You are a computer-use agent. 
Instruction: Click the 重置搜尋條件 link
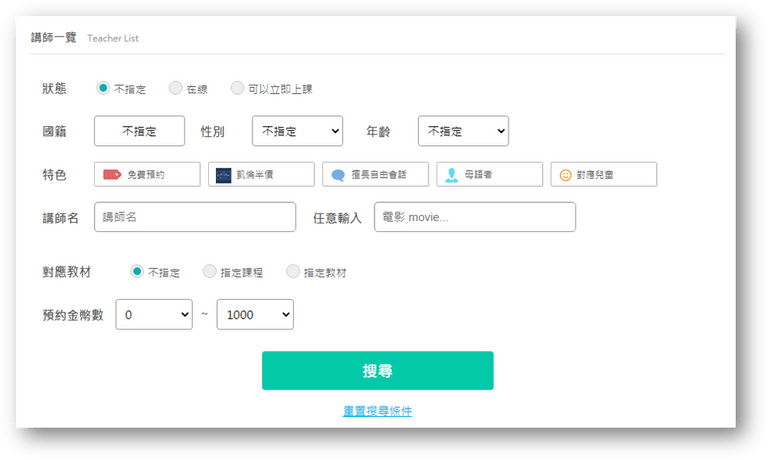point(378,411)
